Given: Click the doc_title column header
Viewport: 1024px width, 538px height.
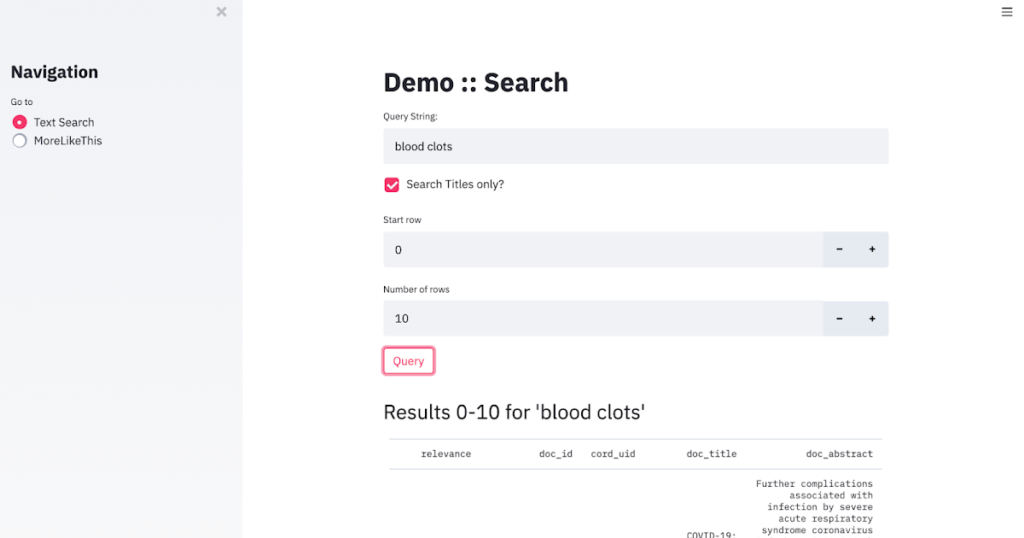Looking at the screenshot, I should point(711,454).
